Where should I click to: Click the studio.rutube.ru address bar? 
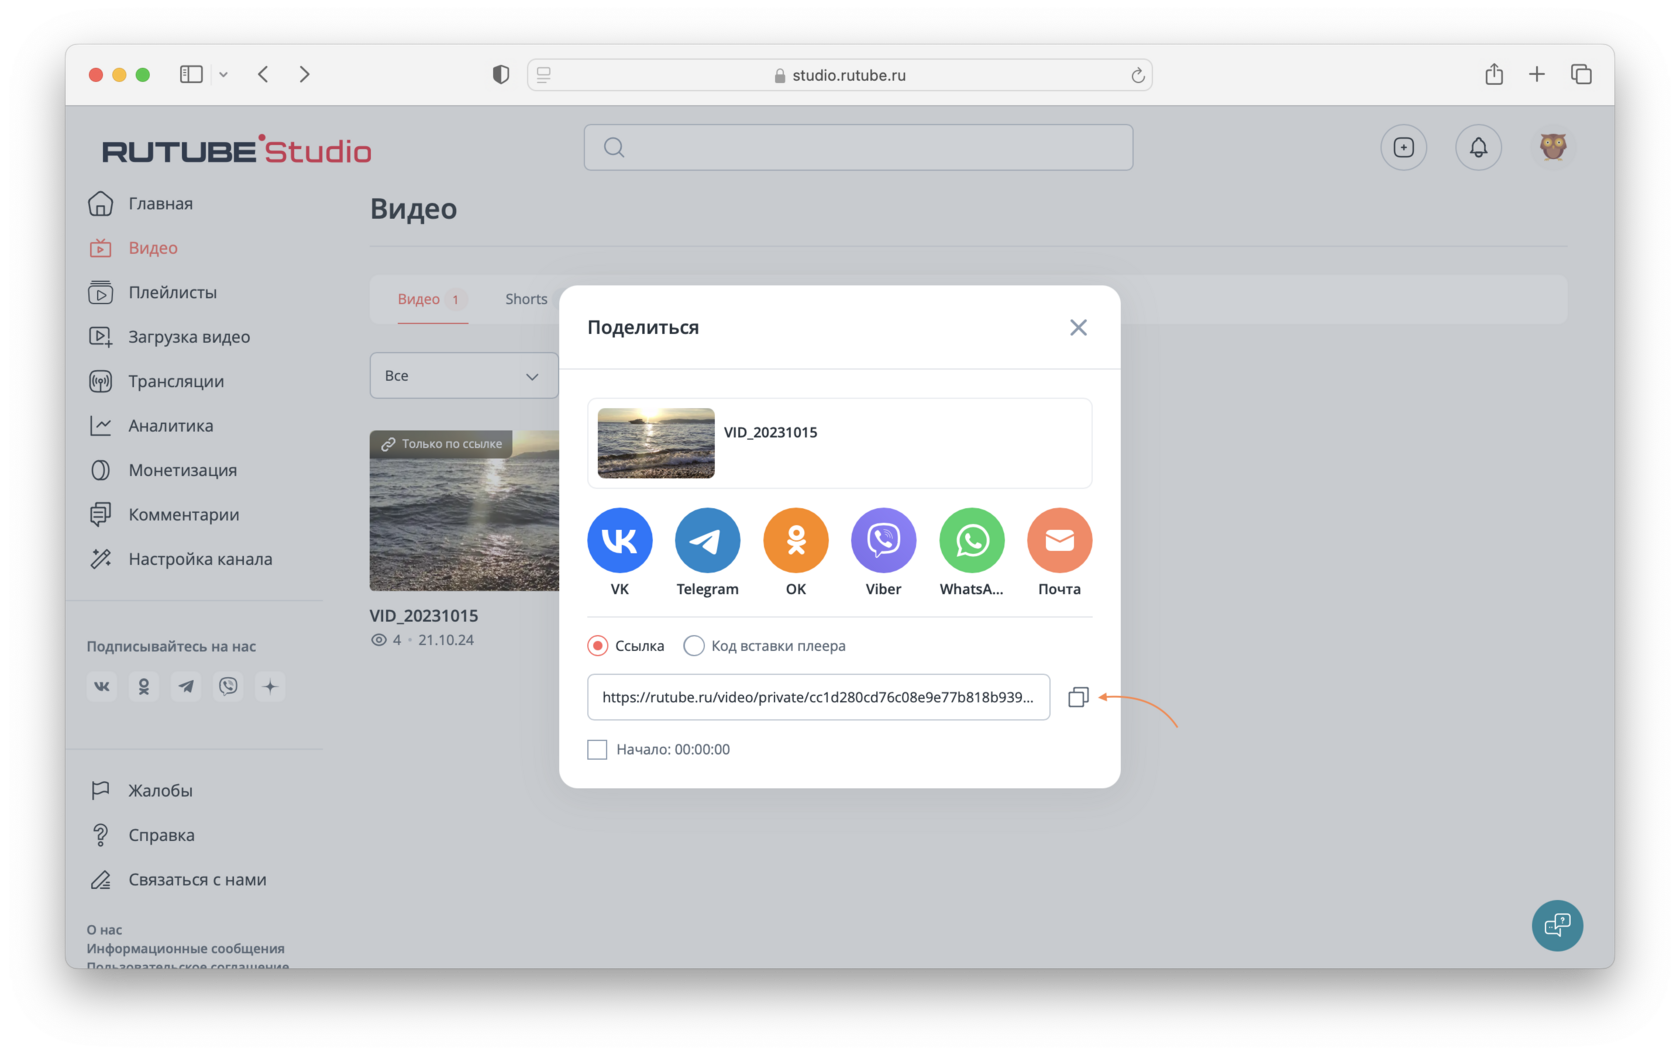click(840, 75)
